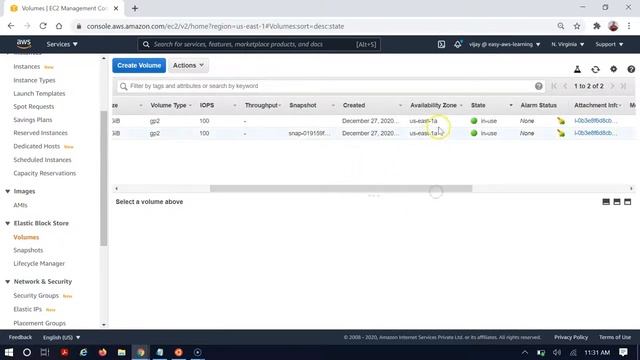Open Chrome three-dot menu
The height and width of the screenshot is (360, 640).
(629, 26)
